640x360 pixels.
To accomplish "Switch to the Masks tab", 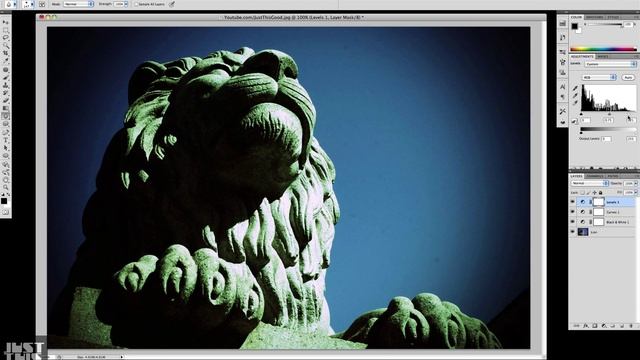I will point(603,56).
